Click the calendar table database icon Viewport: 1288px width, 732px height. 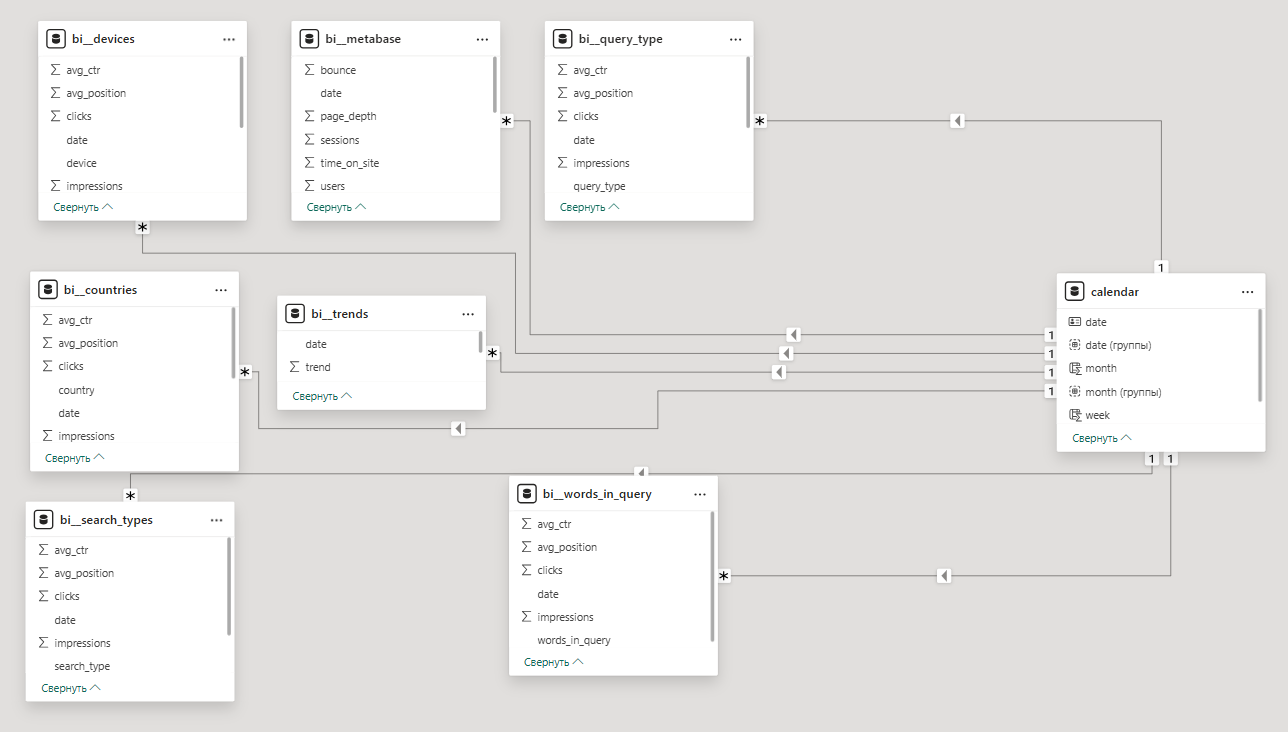(x=1075, y=292)
